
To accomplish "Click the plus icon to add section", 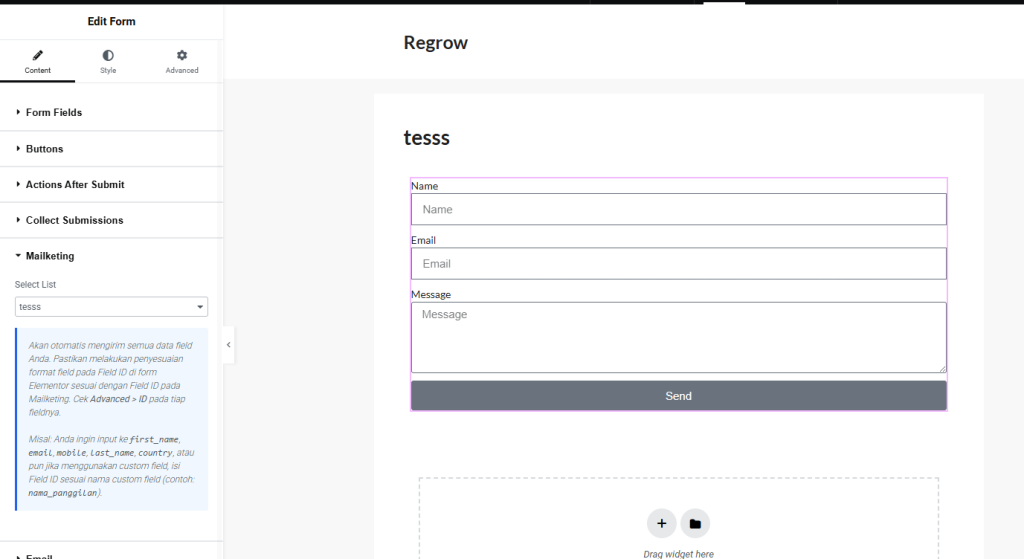I will tap(661, 523).
